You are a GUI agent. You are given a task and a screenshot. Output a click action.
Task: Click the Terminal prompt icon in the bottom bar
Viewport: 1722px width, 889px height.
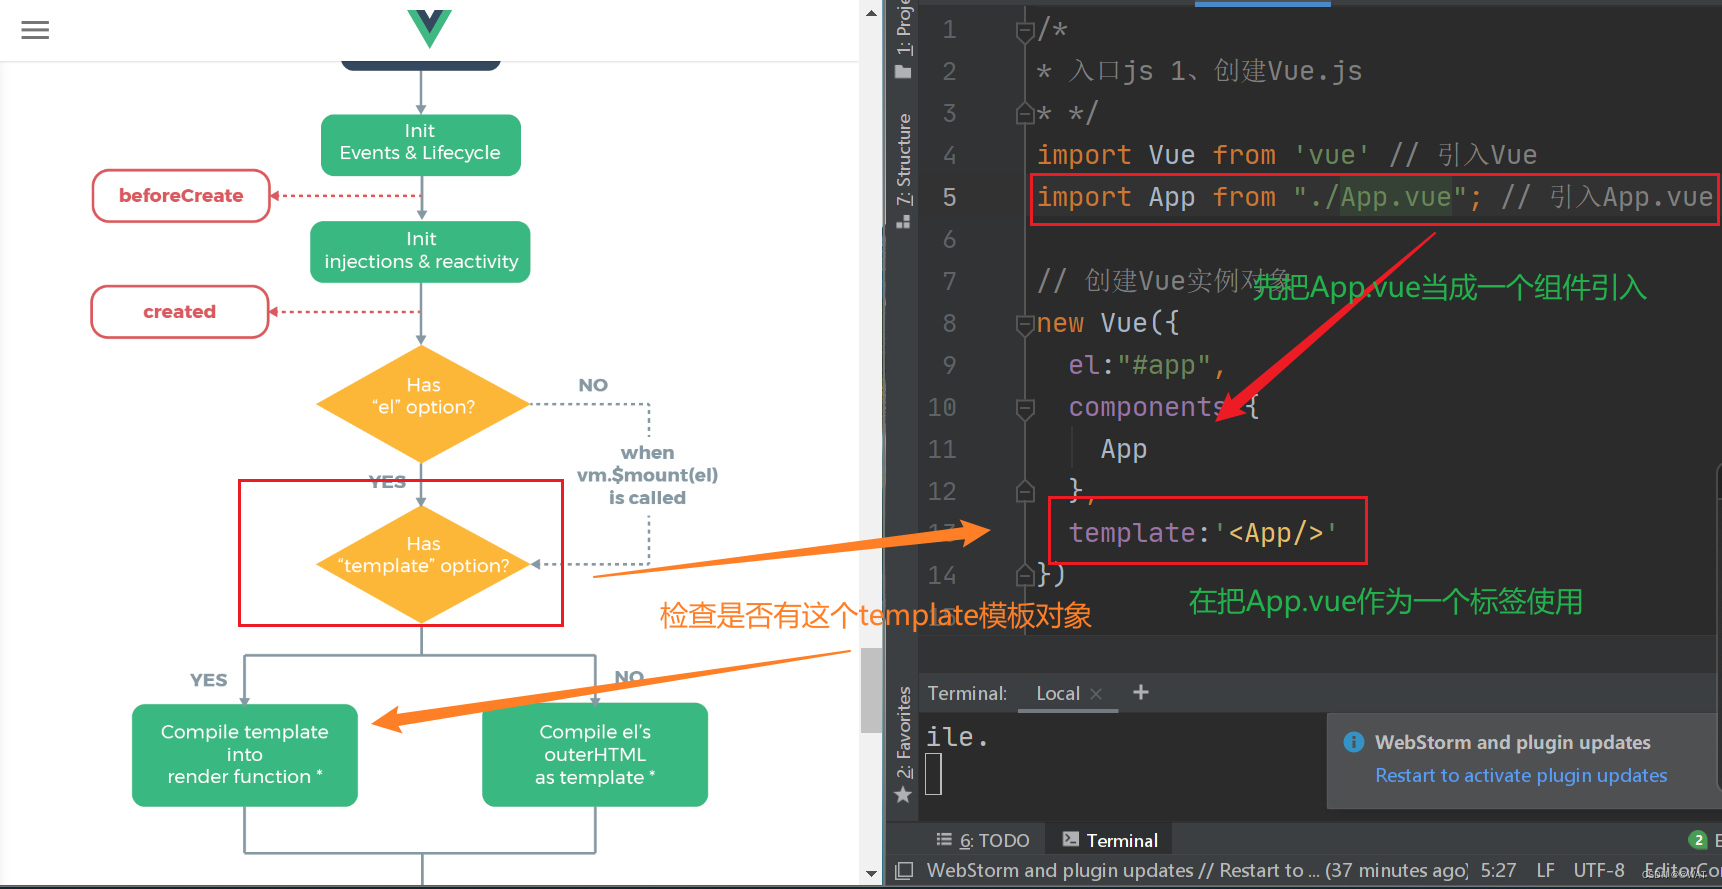click(1071, 840)
